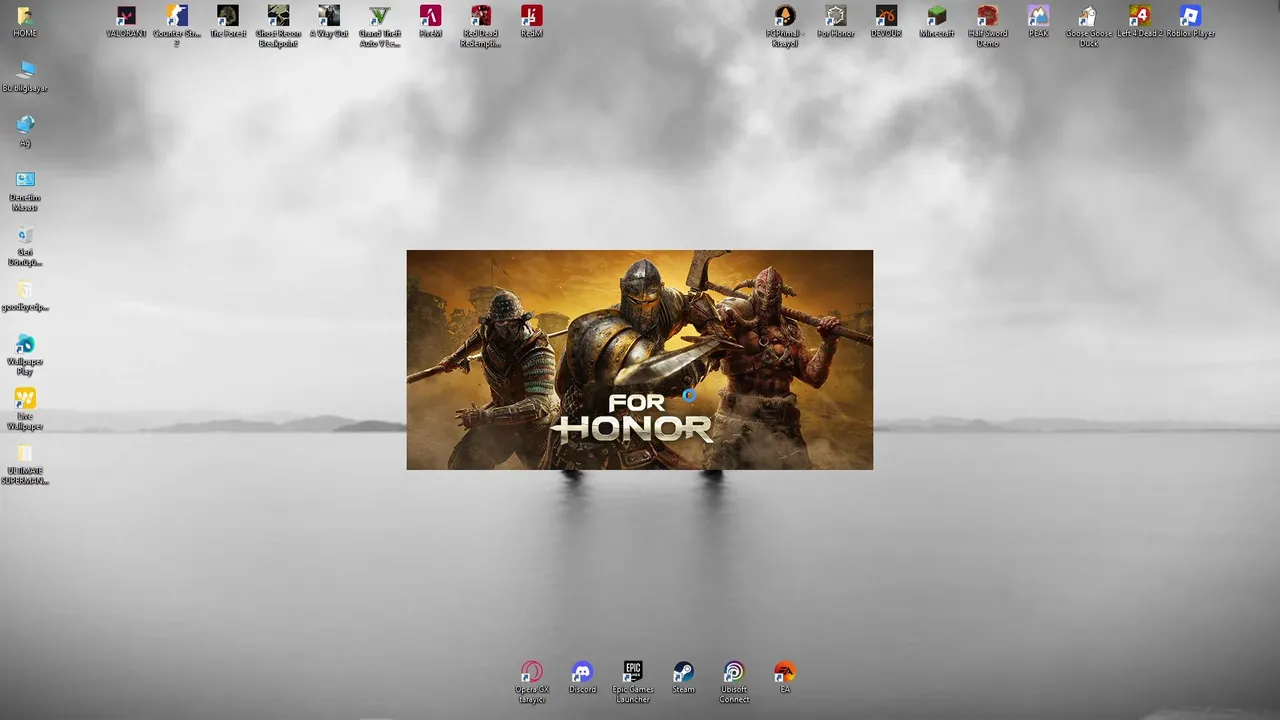Open The Forest game shortcut
The height and width of the screenshot is (720, 1280).
[x=228, y=16]
